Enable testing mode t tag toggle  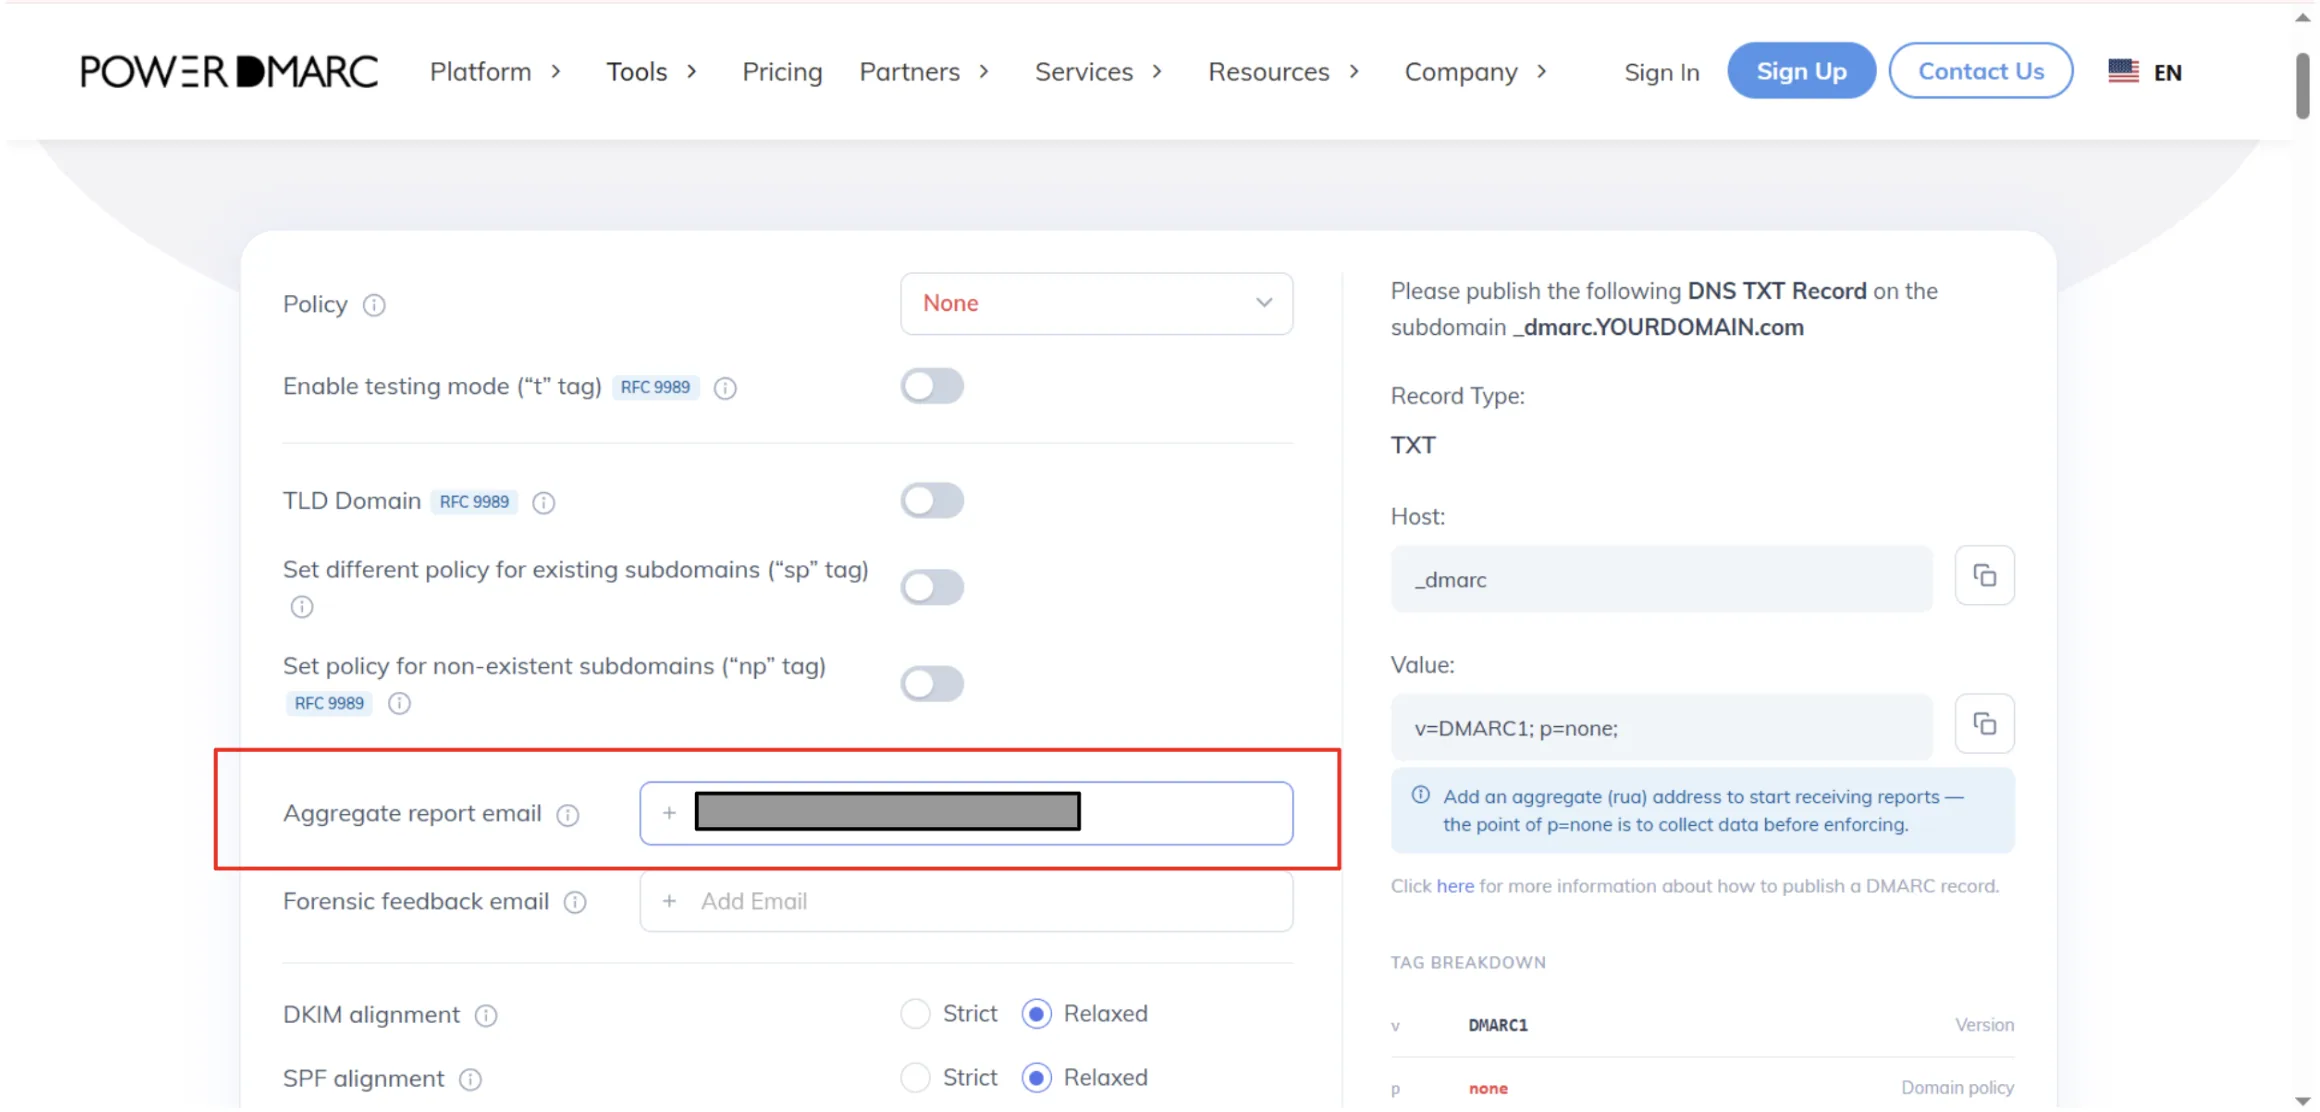[x=932, y=386]
